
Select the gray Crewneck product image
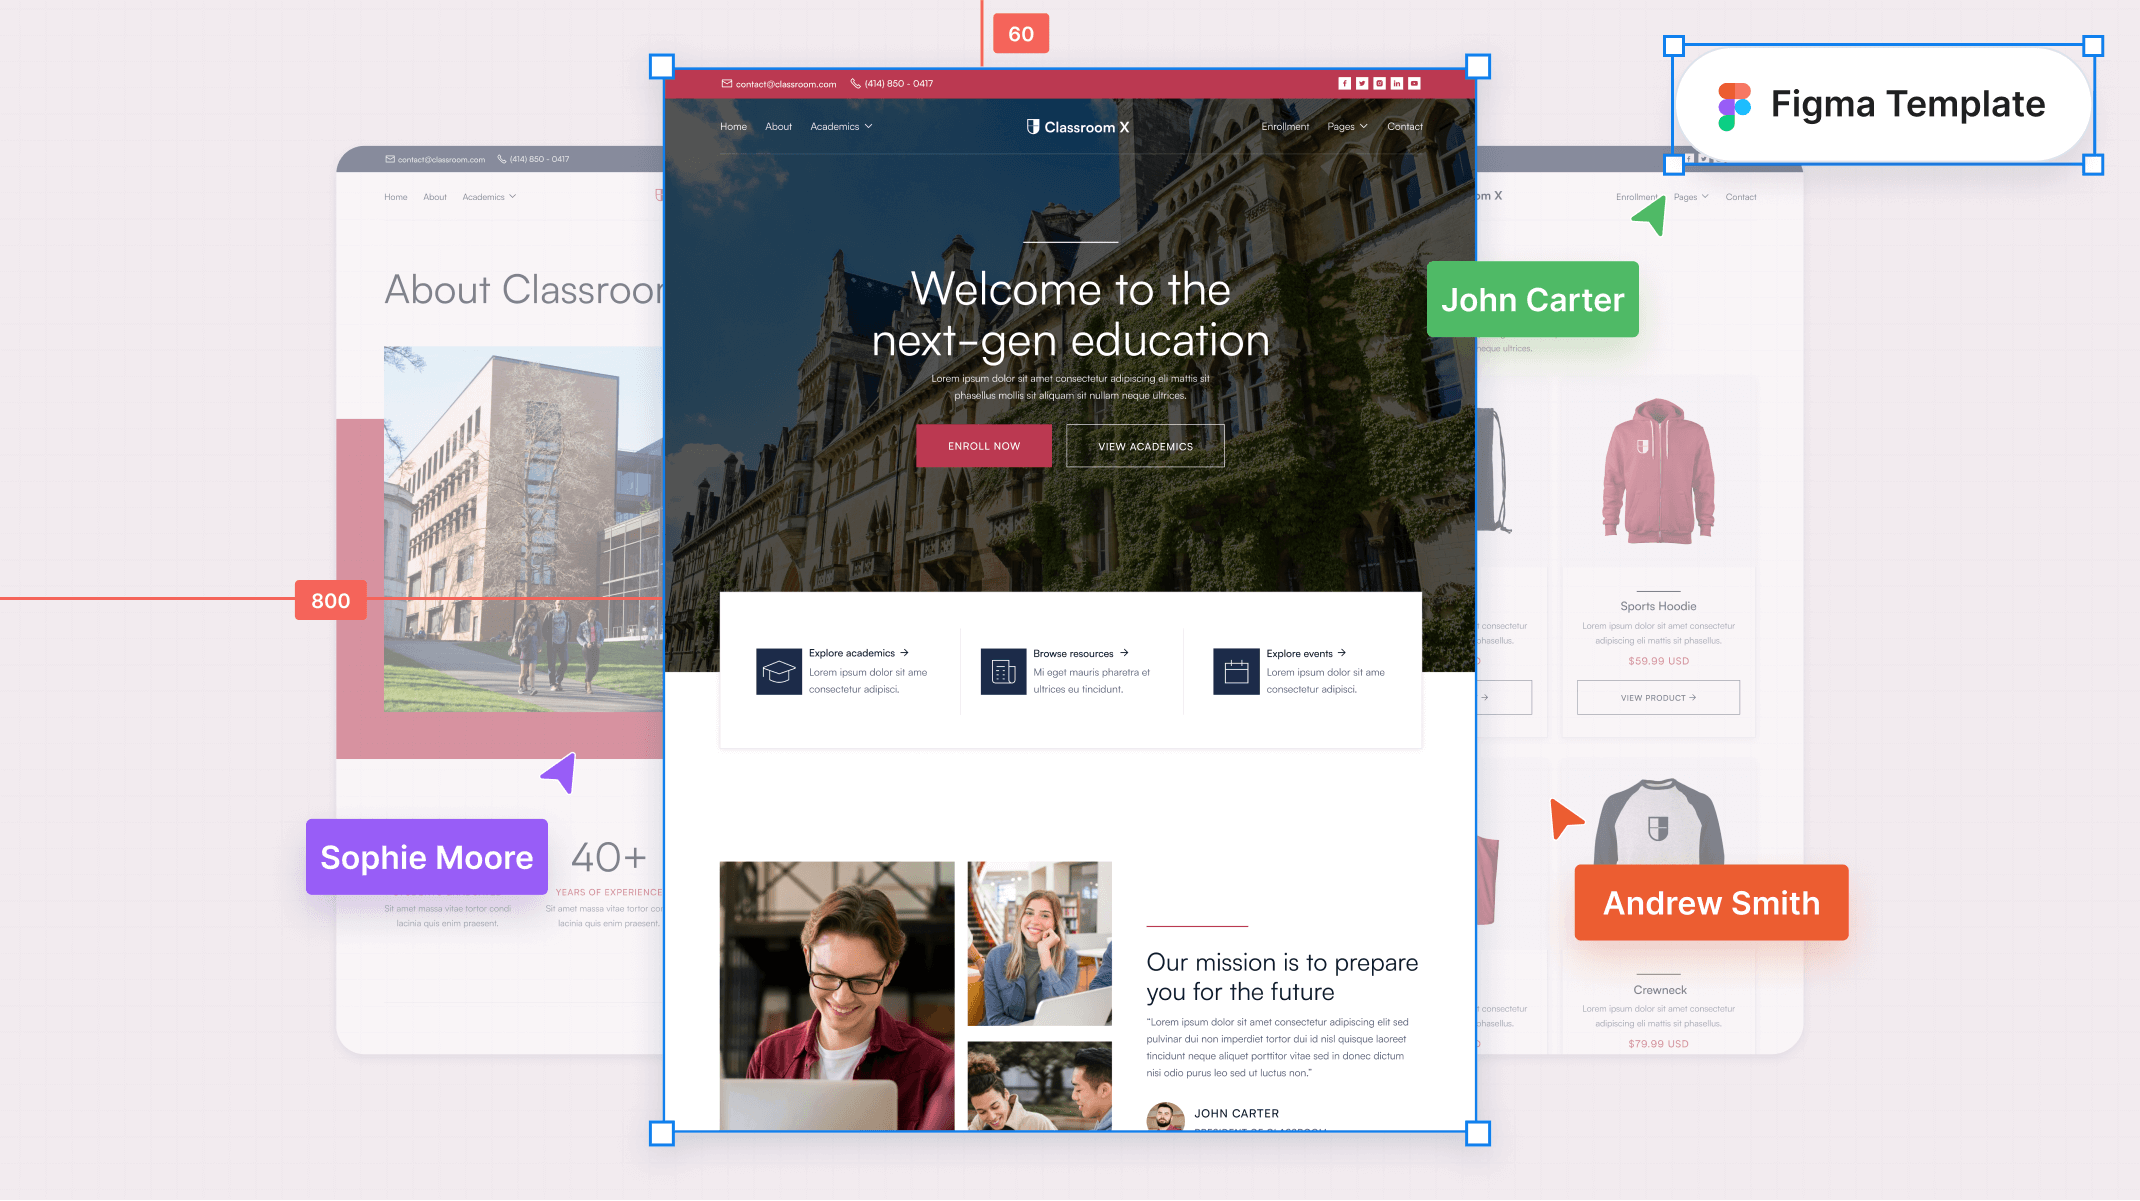(1658, 822)
